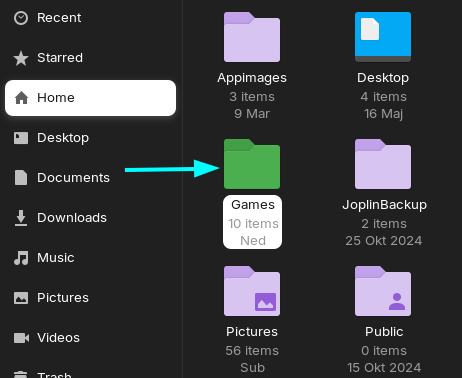The image size is (462, 378).
Task: Click the 'JoplinBackup' folder name label
Action: coord(384,205)
